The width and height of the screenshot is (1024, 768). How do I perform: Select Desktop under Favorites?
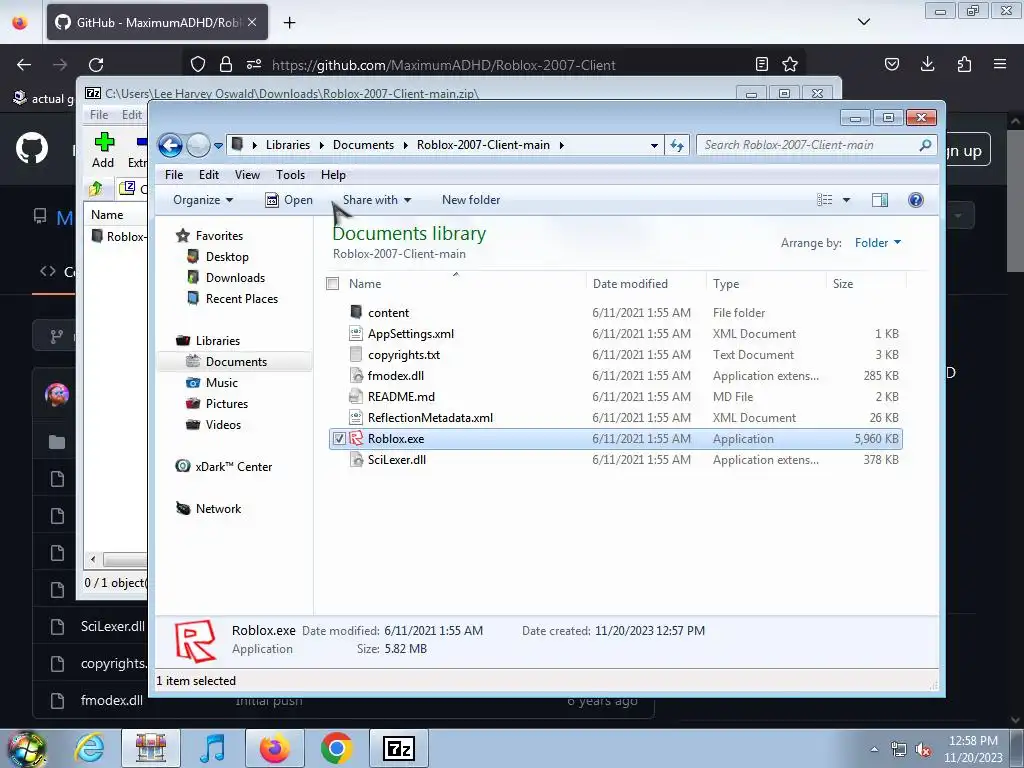(x=227, y=257)
